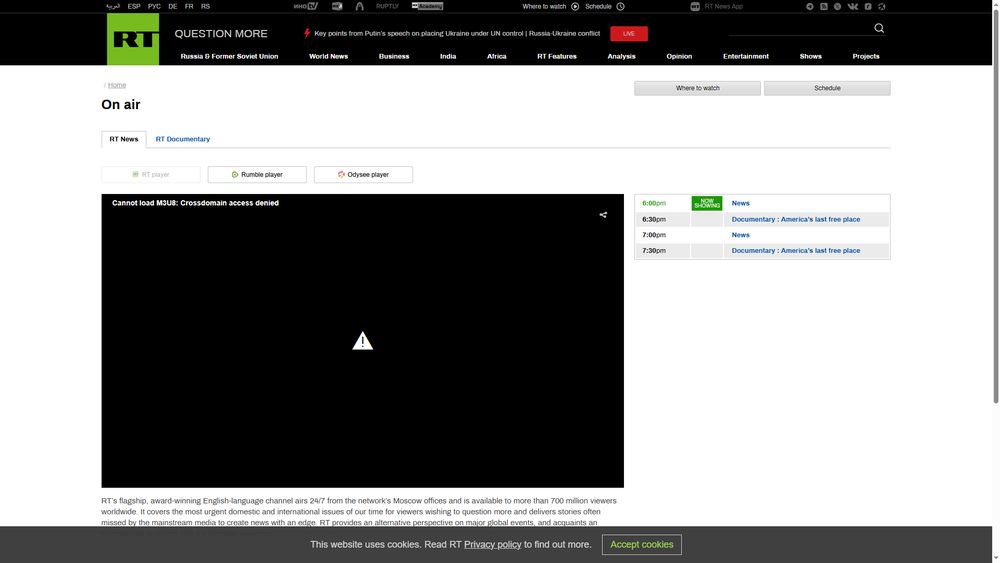Choose the Odysee player
The width and height of the screenshot is (1000, 563).
pos(364,175)
